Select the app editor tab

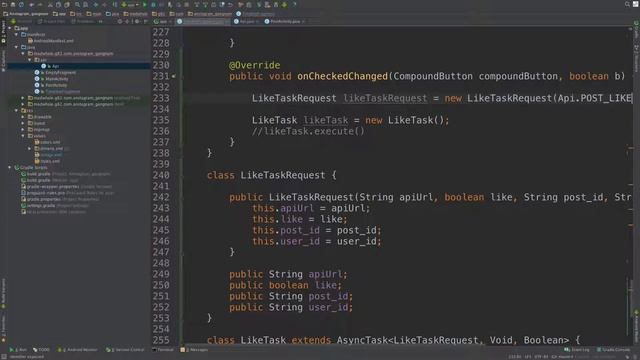[x=163, y=21]
